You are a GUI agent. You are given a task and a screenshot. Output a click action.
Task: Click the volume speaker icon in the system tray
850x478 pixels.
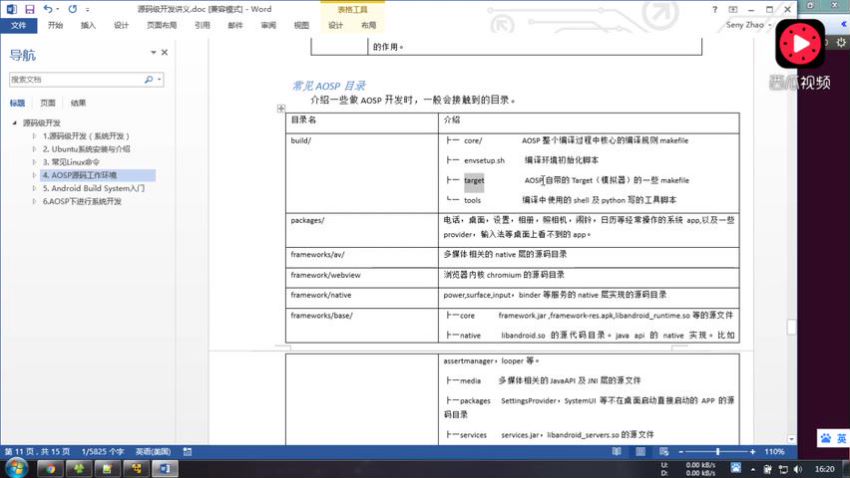[797, 469]
